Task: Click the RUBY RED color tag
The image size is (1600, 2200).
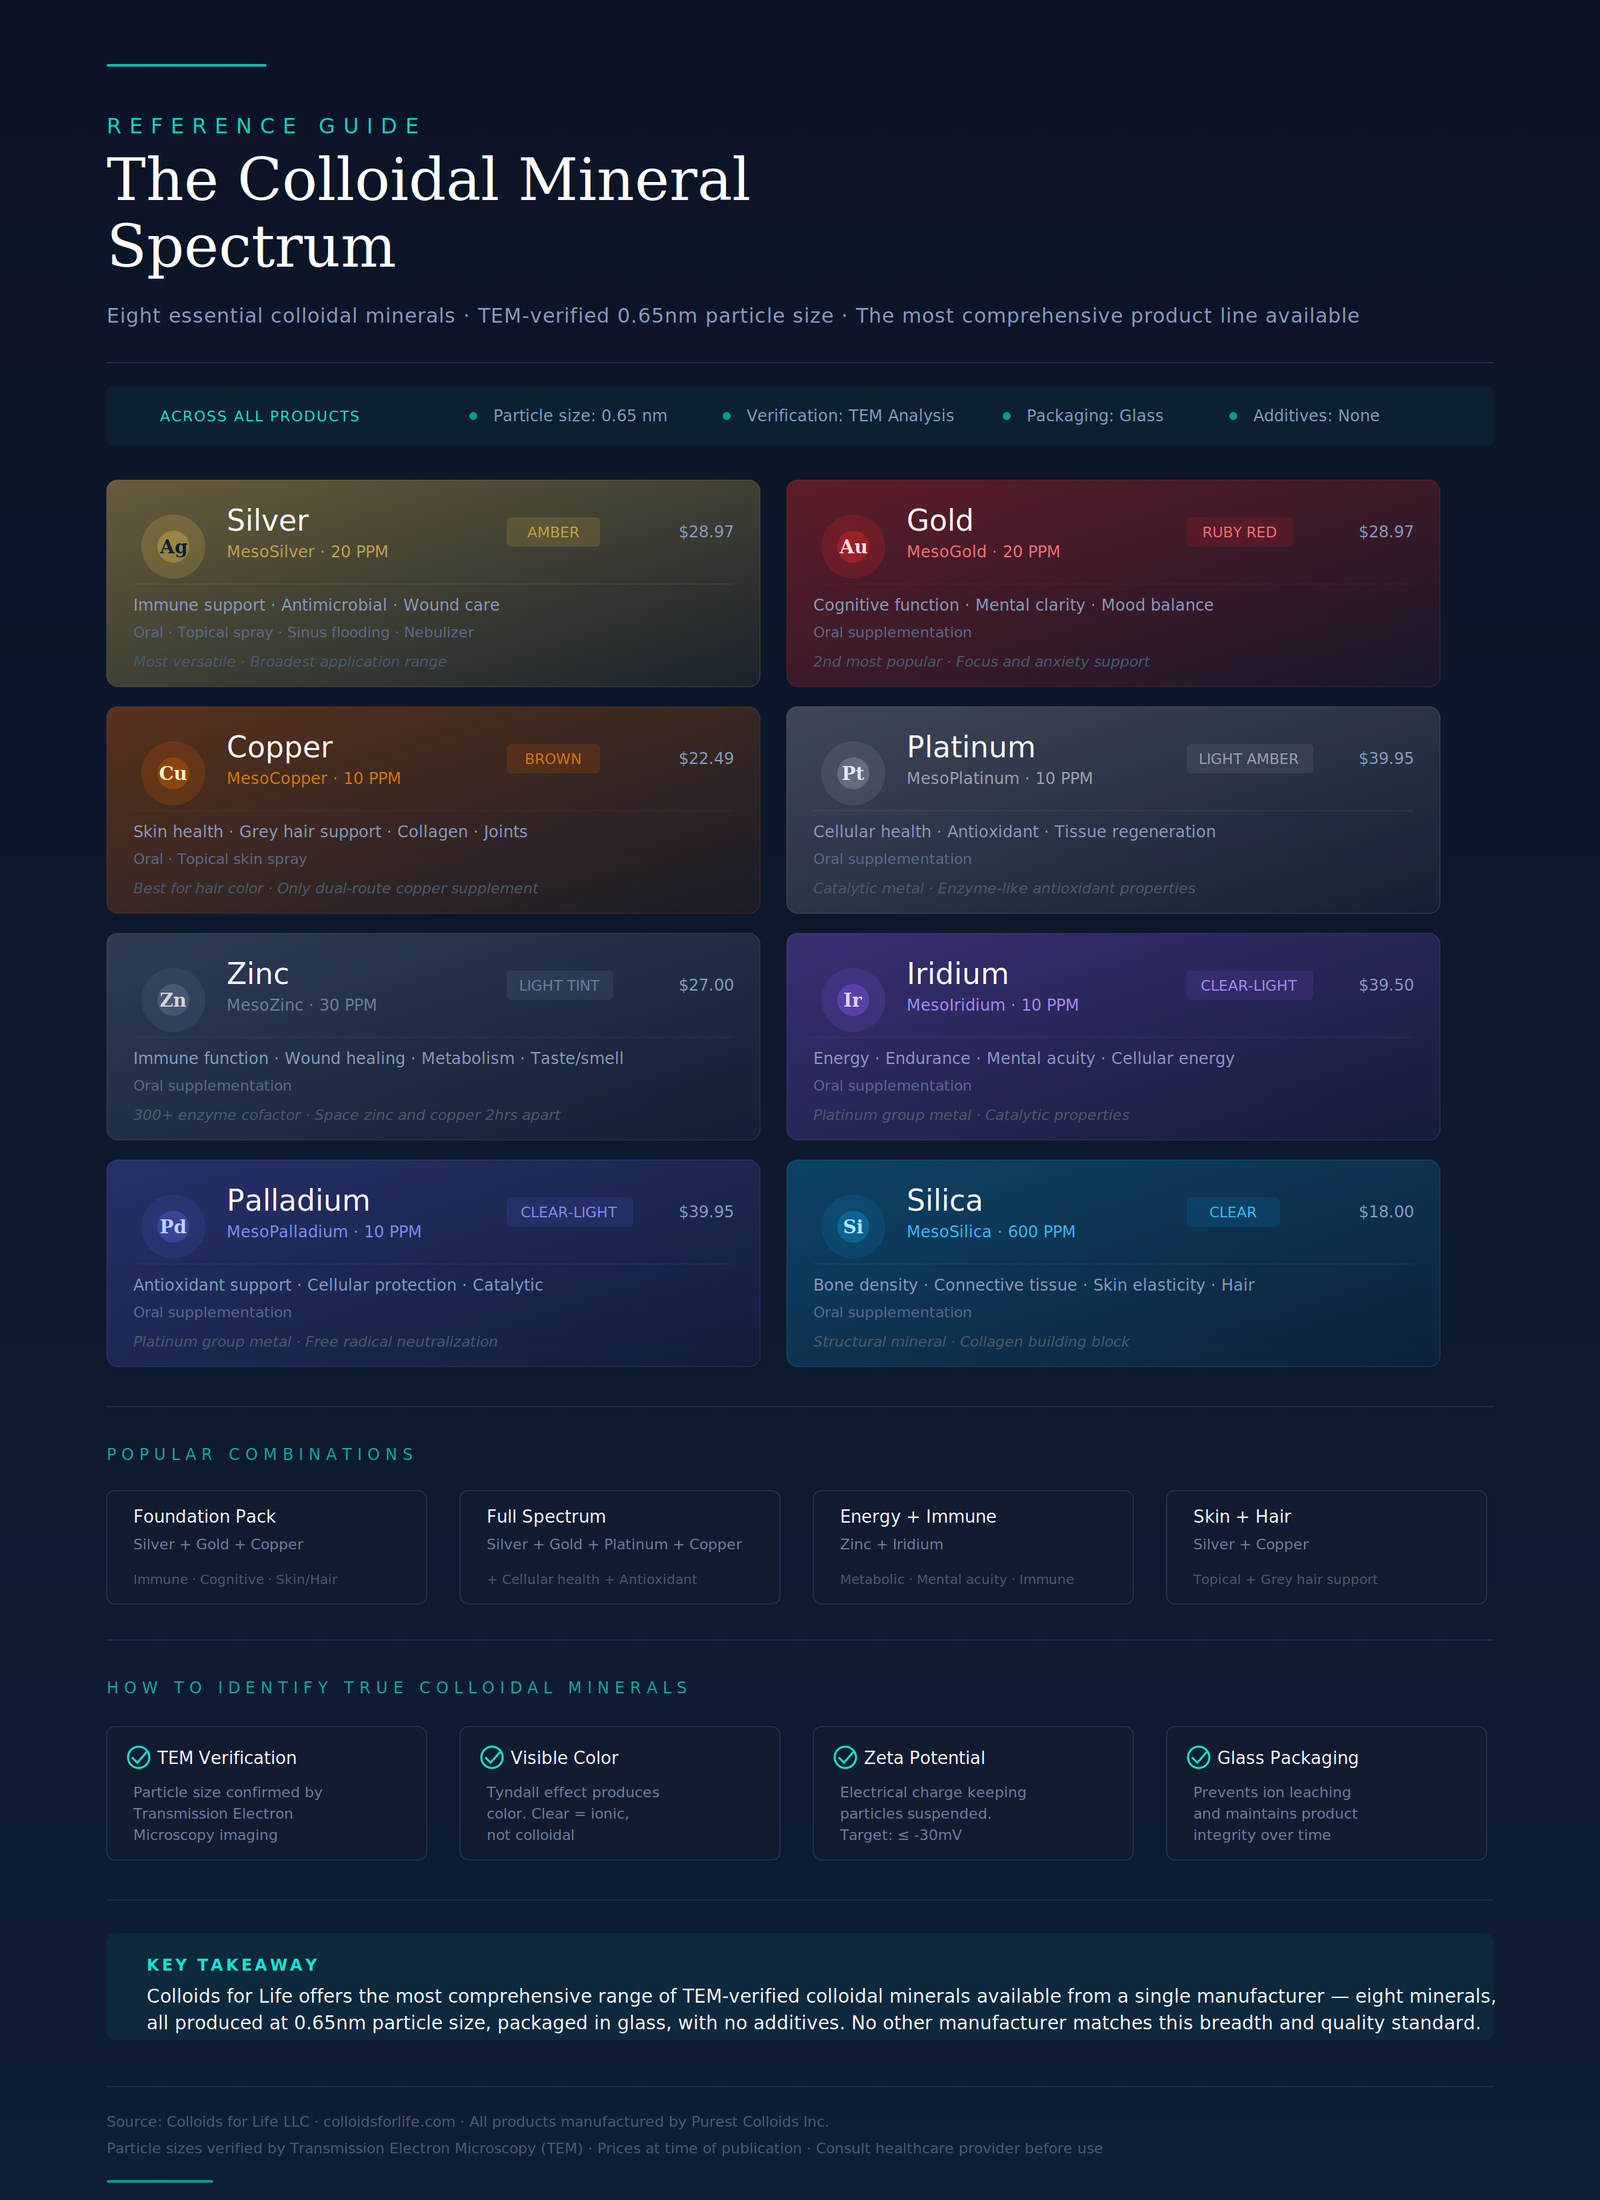Action: point(1239,532)
